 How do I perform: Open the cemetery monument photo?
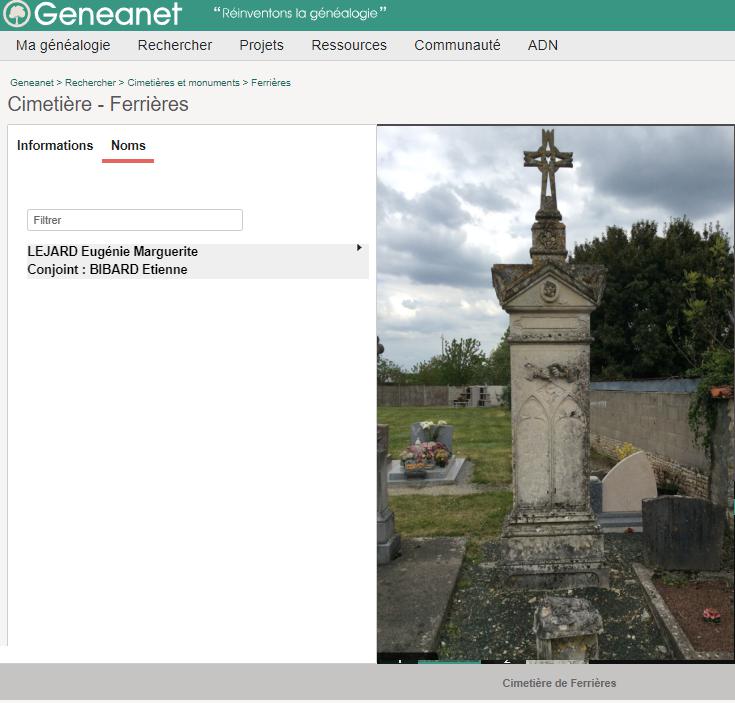coord(555,394)
